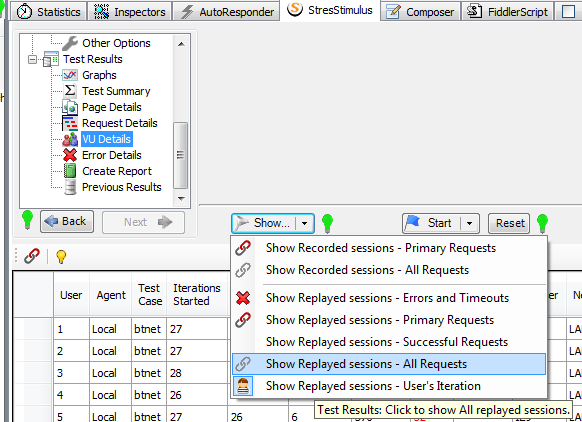Click the Reset button

(x=509, y=223)
